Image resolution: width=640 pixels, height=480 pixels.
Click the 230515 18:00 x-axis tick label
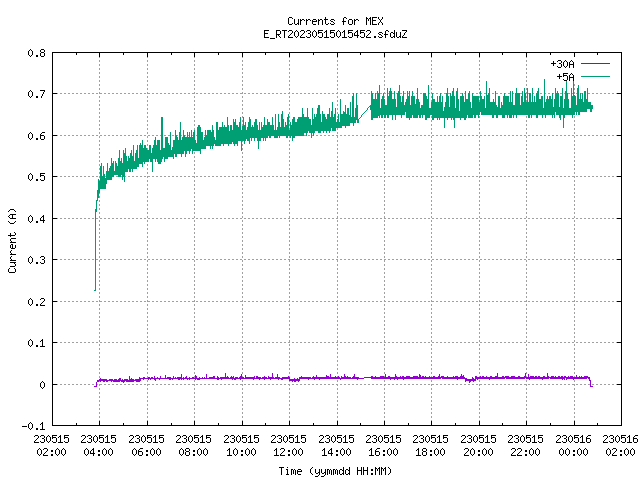(x=430, y=445)
